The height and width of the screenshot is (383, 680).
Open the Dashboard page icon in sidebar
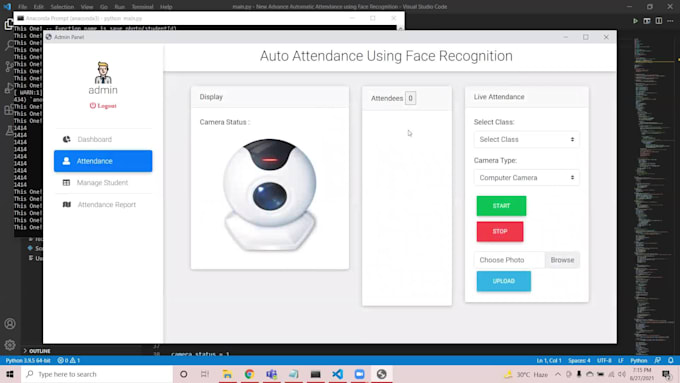[66, 139]
